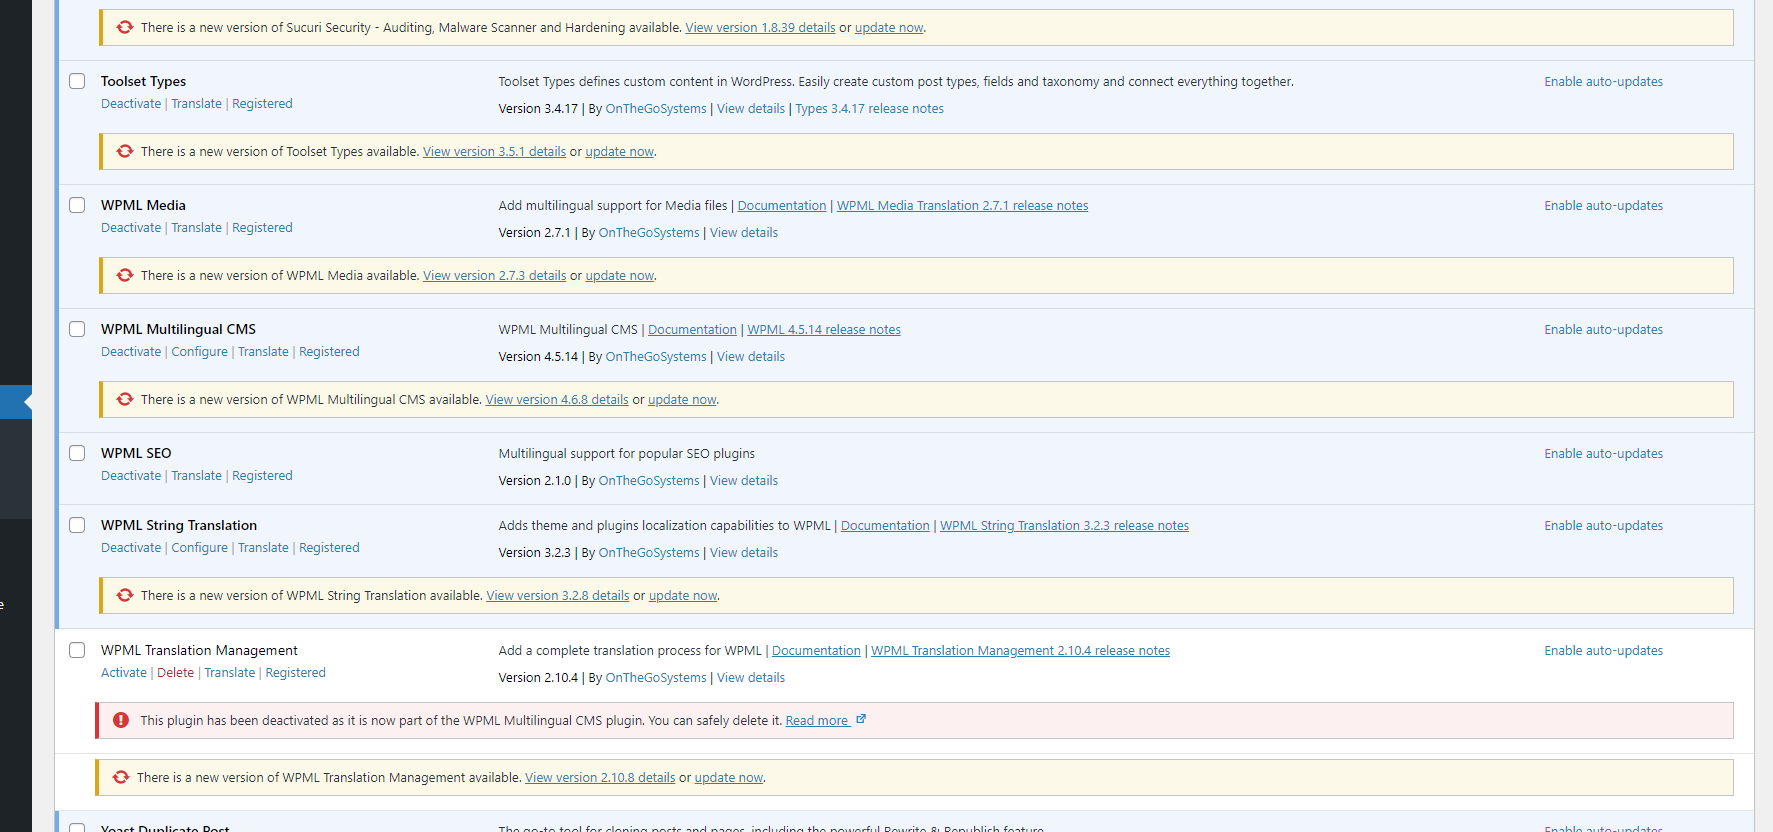Screen dimensions: 1773x832
Task: Open Documentation for WPML Translation Management
Action: (816, 651)
